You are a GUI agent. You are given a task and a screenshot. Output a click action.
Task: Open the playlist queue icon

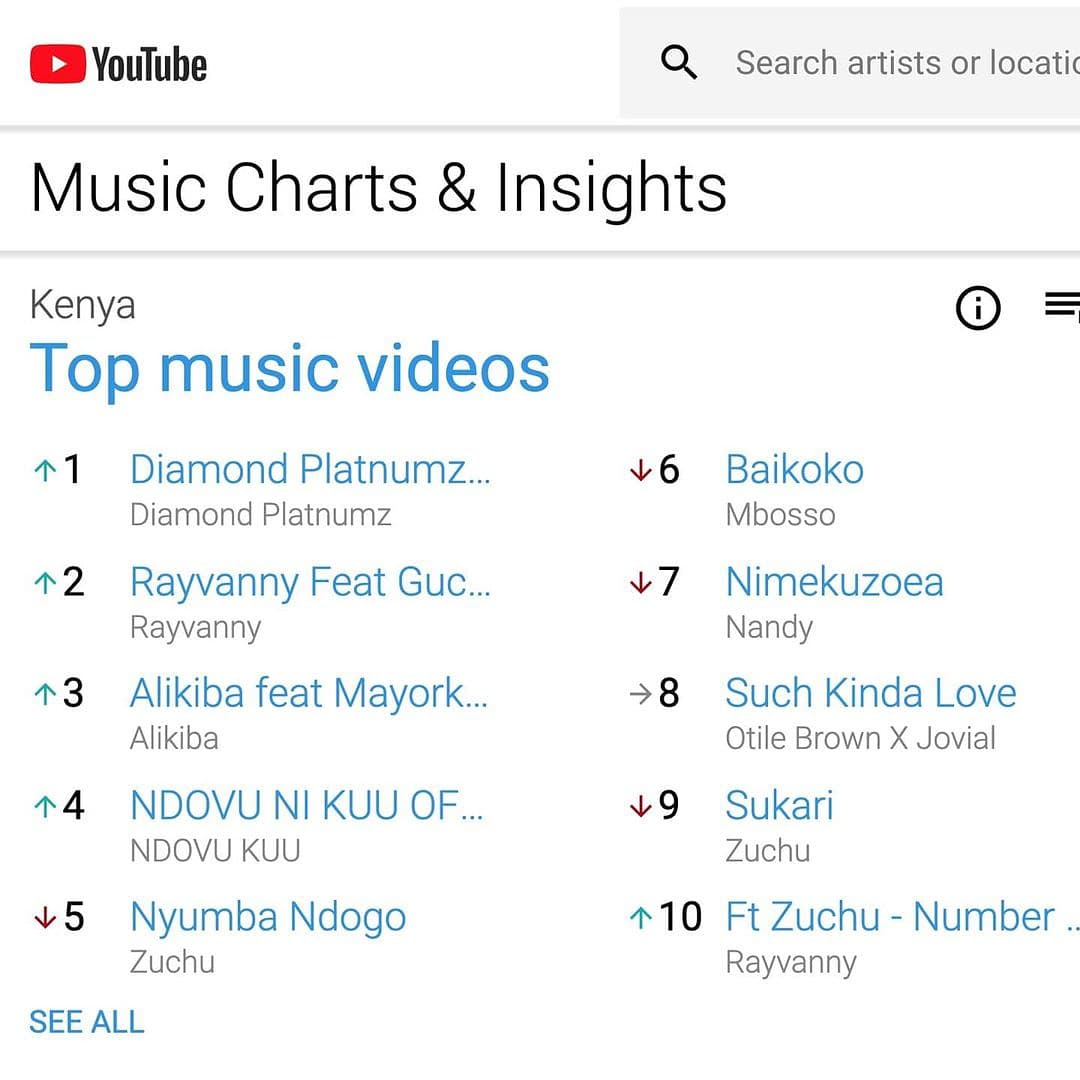(1062, 304)
